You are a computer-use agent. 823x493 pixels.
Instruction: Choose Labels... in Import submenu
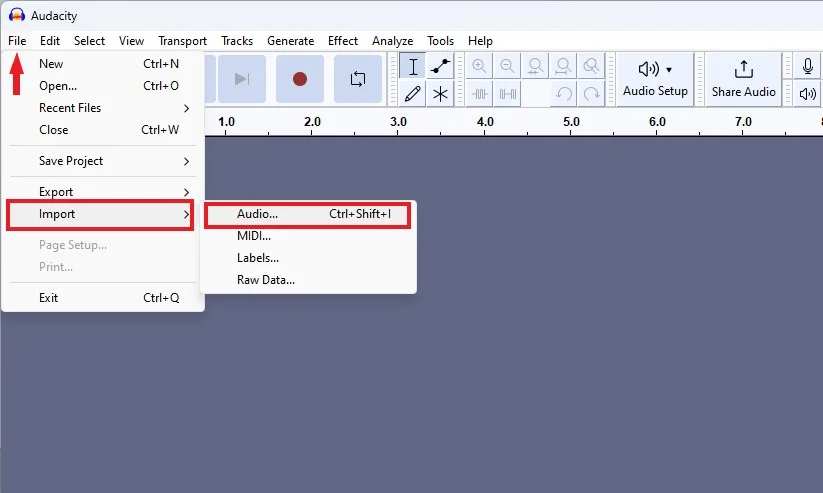tap(308, 258)
